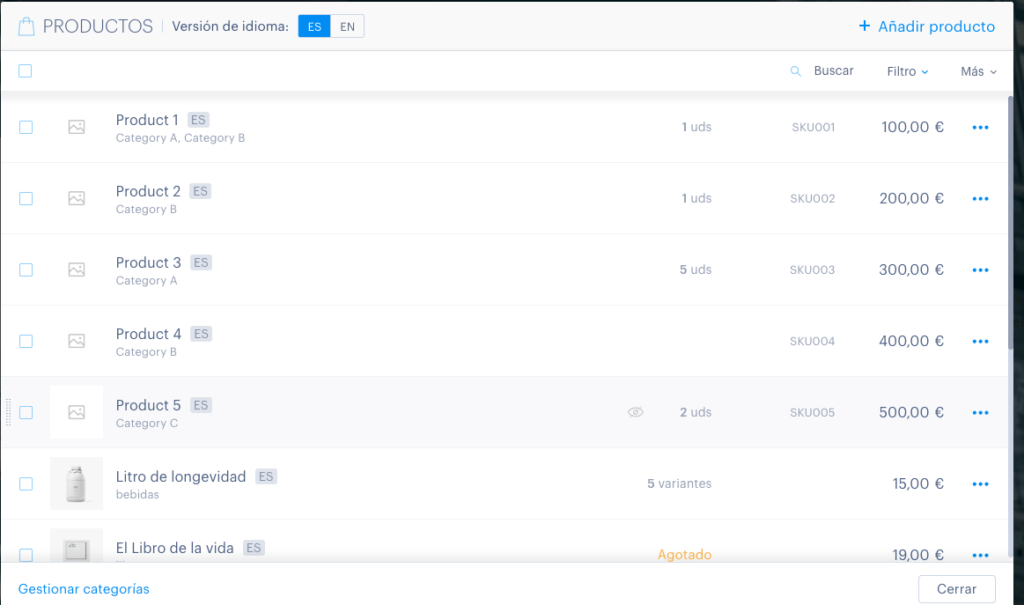
Task: Expand the Filtro dropdown
Action: coord(907,71)
